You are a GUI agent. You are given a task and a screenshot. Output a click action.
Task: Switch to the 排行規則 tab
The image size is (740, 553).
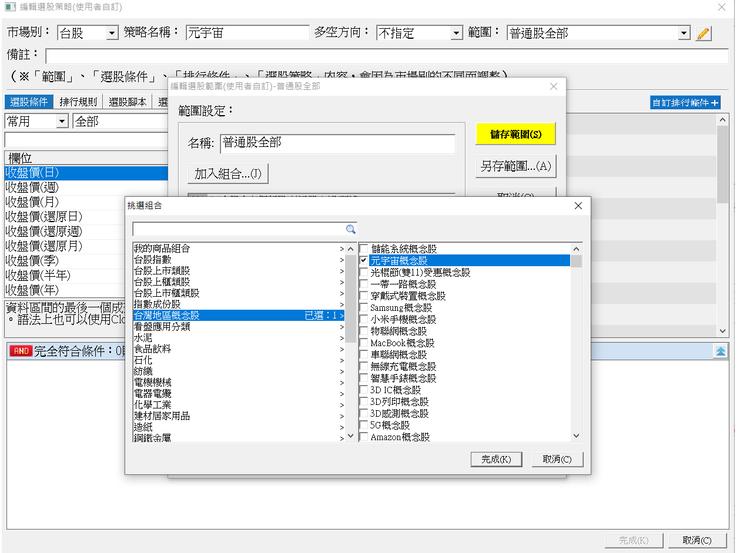[78, 102]
